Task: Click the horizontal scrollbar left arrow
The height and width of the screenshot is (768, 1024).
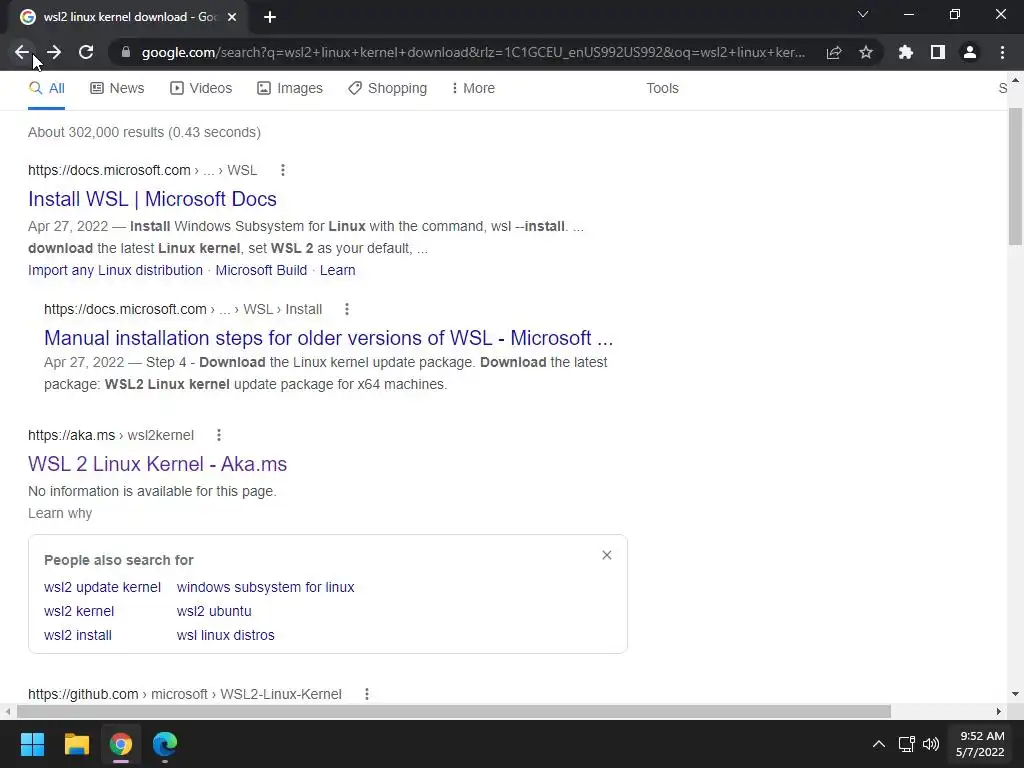Action: click(8, 711)
